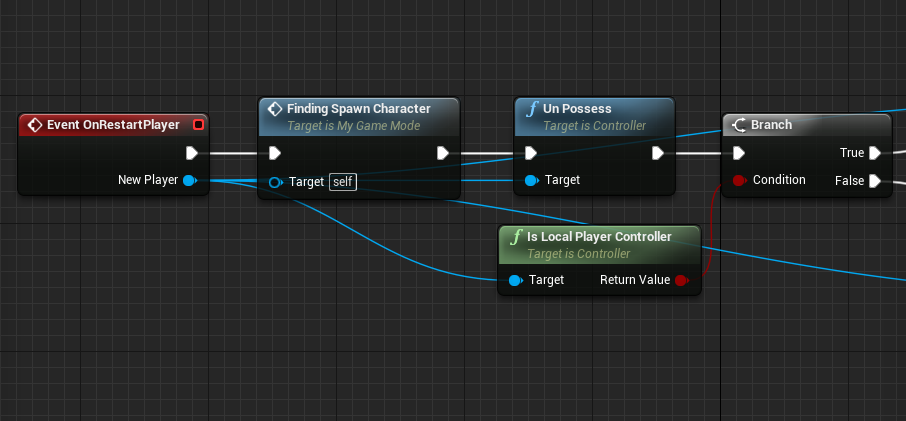Click the Branch node input exec pin
Image resolution: width=906 pixels, height=421 pixels.
(738, 153)
